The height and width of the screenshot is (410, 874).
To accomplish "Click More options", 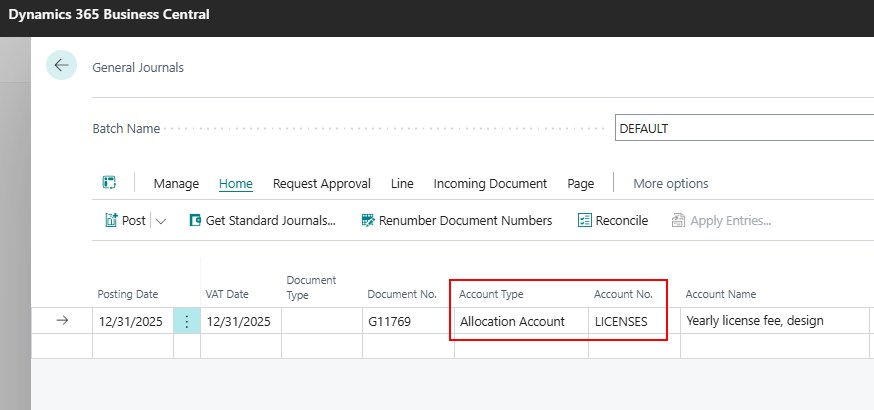I will coord(670,183).
